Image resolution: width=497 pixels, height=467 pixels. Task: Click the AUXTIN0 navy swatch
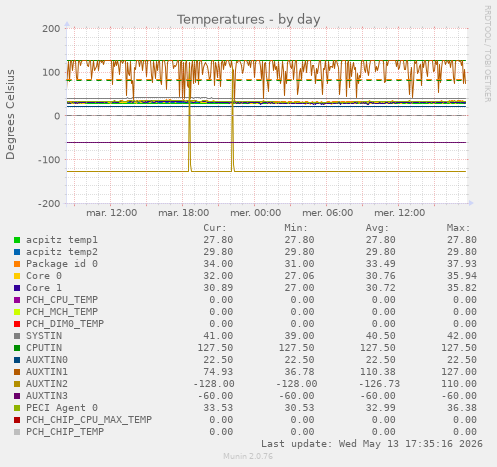click(17, 360)
